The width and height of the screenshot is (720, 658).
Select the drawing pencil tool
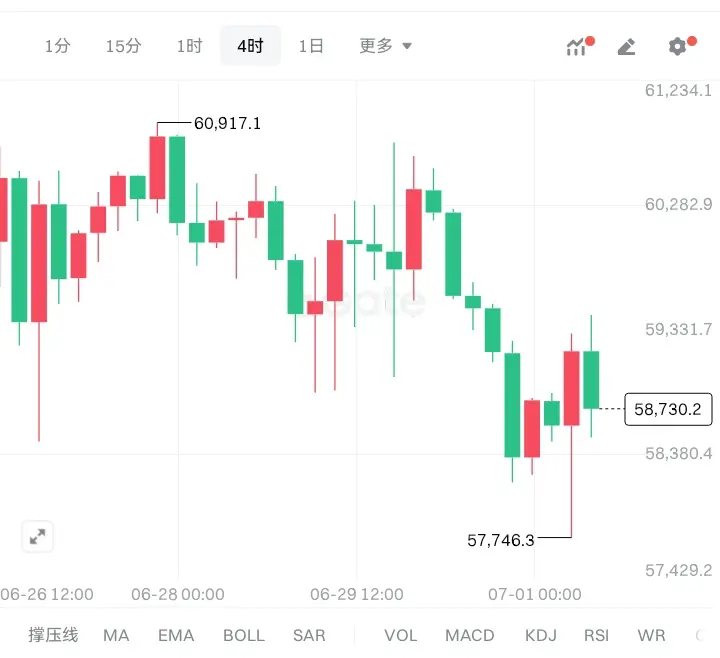[x=627, y=46]
